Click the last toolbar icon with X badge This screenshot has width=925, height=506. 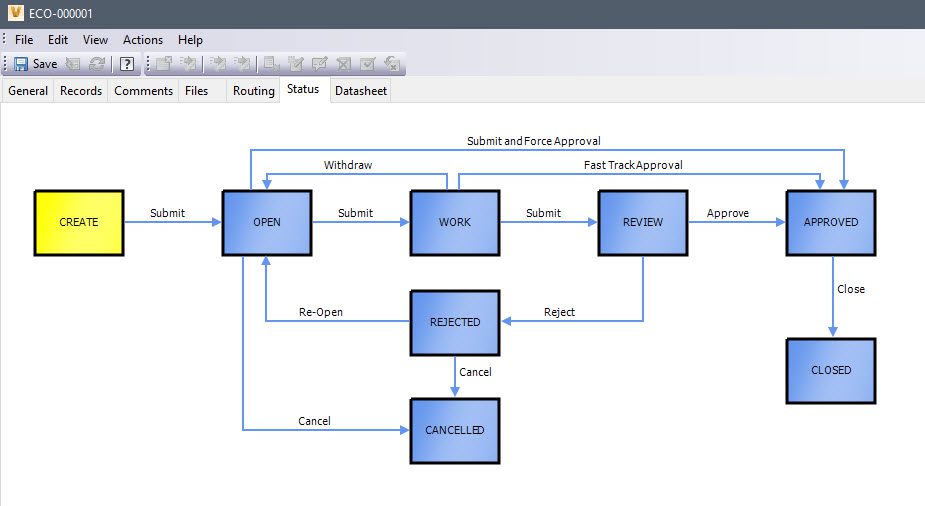click(392, 64)
